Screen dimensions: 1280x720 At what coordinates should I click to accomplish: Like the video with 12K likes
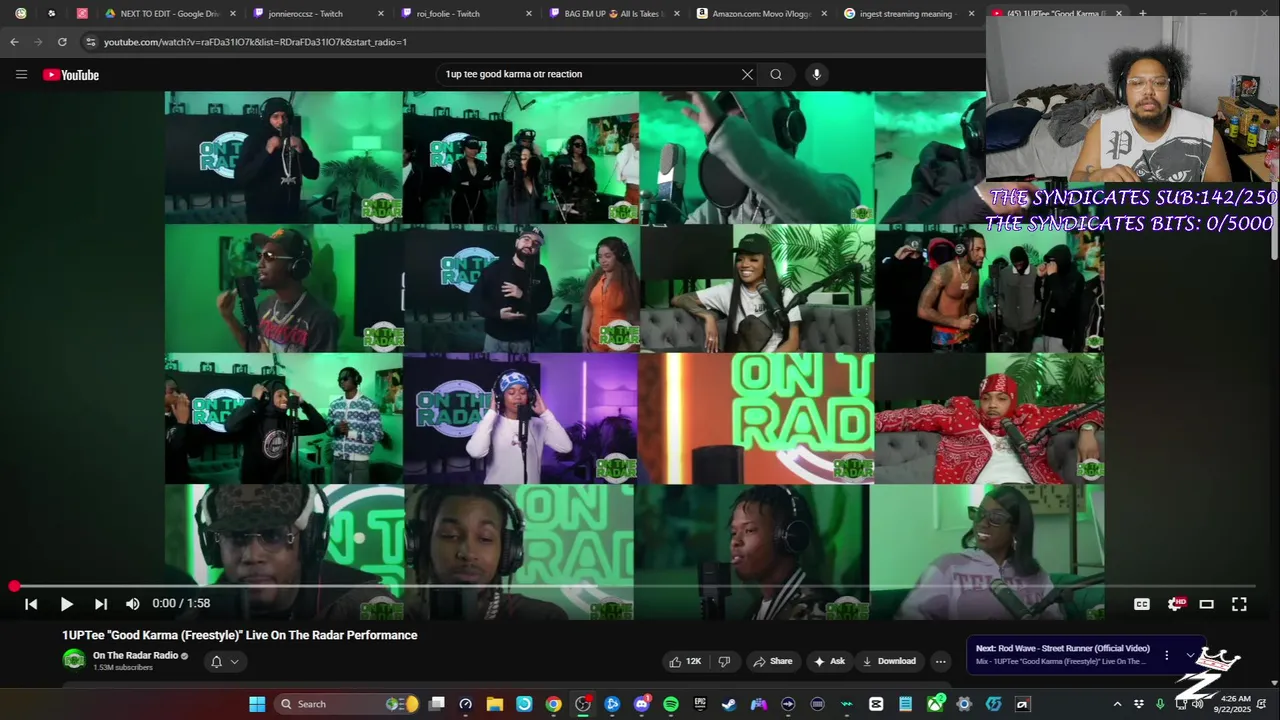(x=685, y=661)
